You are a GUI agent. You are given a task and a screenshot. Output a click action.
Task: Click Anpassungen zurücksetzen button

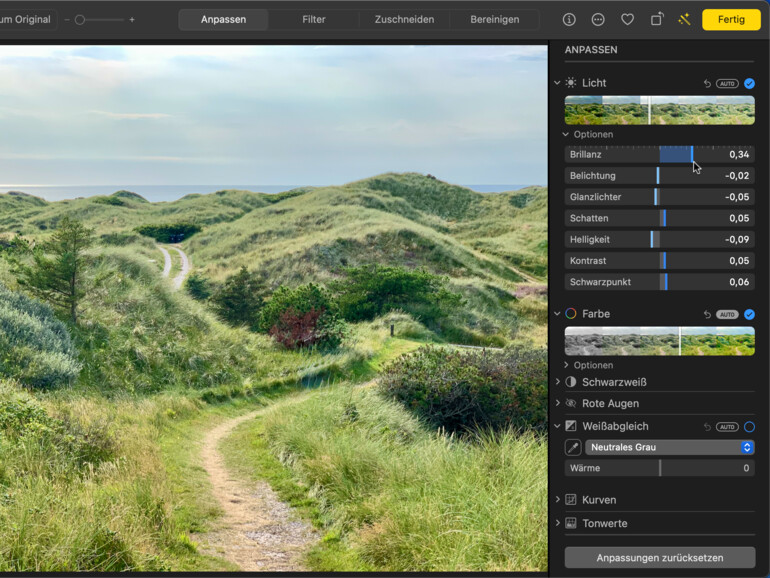pos(659,557)
